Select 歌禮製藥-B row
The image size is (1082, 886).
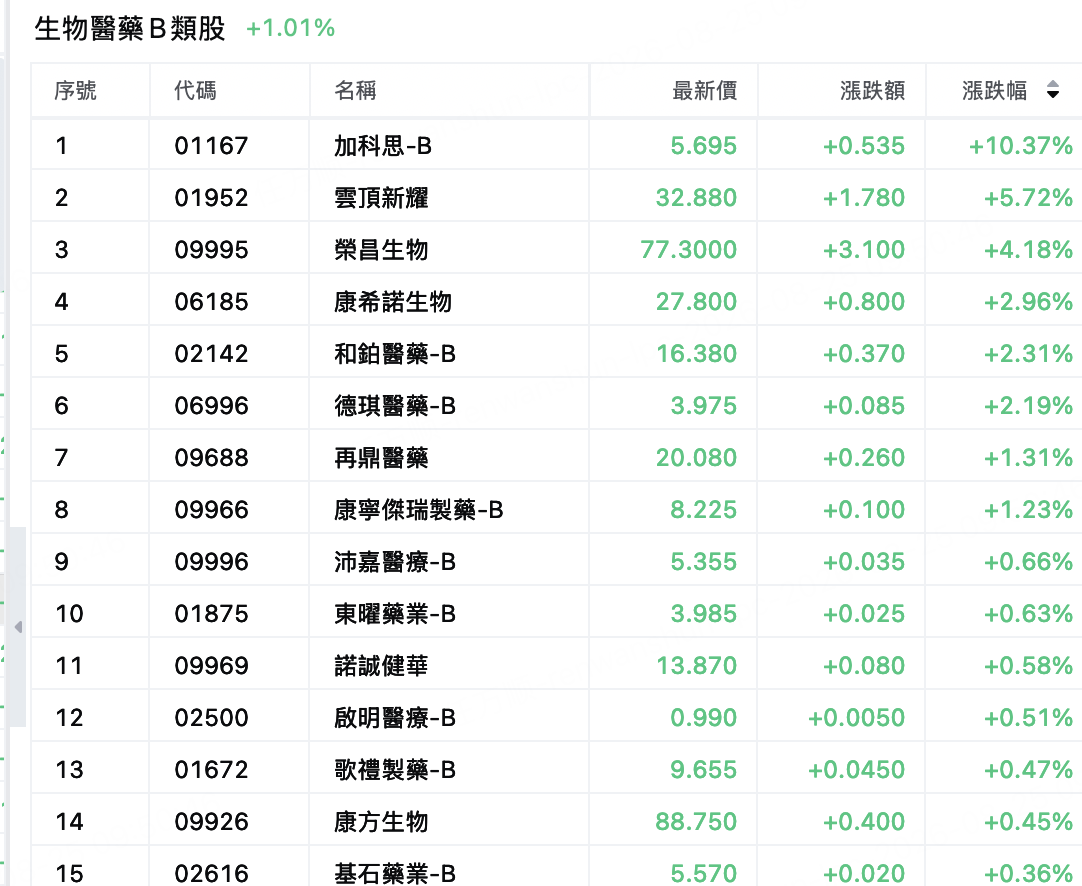[556, 769]
